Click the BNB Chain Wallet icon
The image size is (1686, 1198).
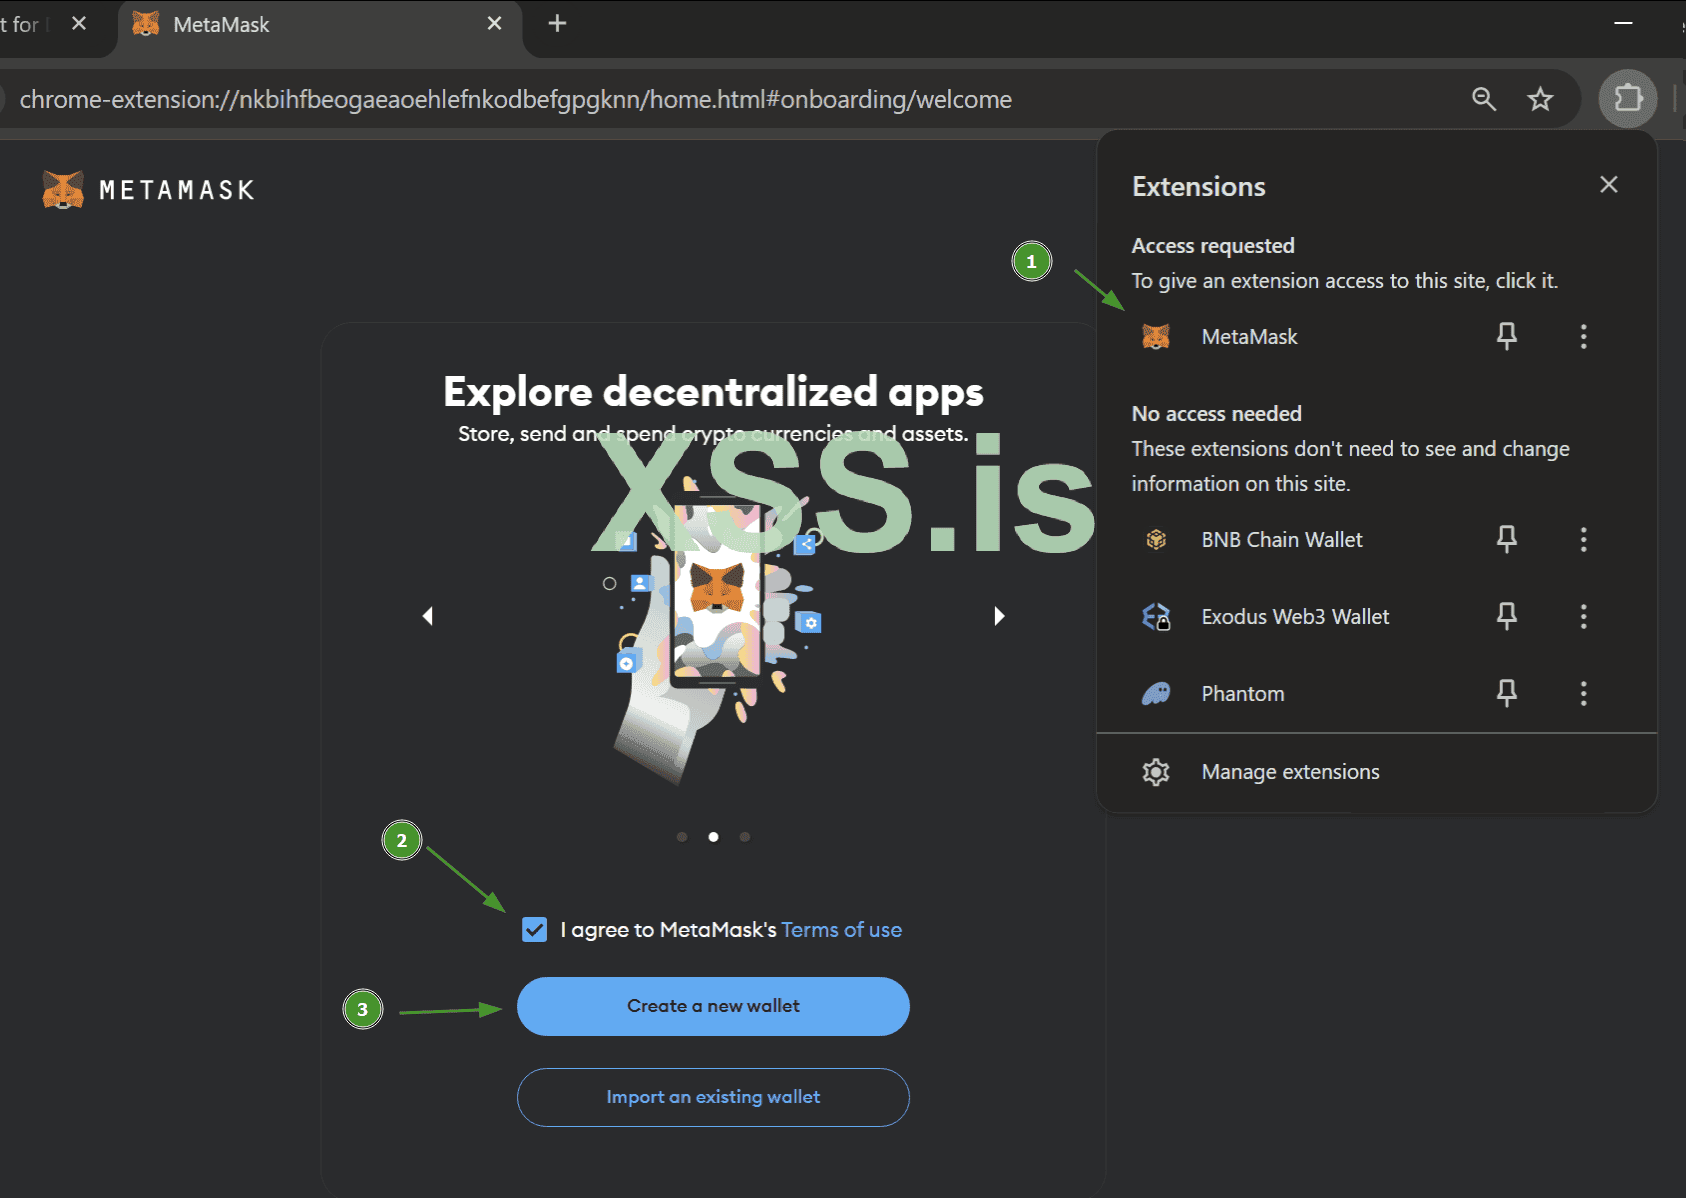(x=1156, y=540)
